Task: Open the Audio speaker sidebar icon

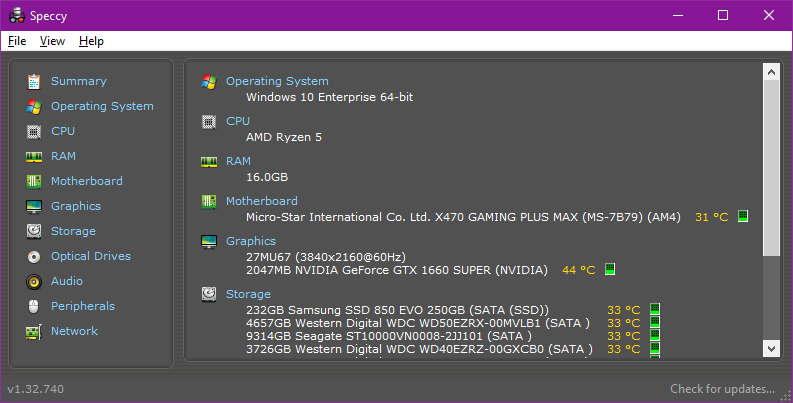Action: click(34, 281)
